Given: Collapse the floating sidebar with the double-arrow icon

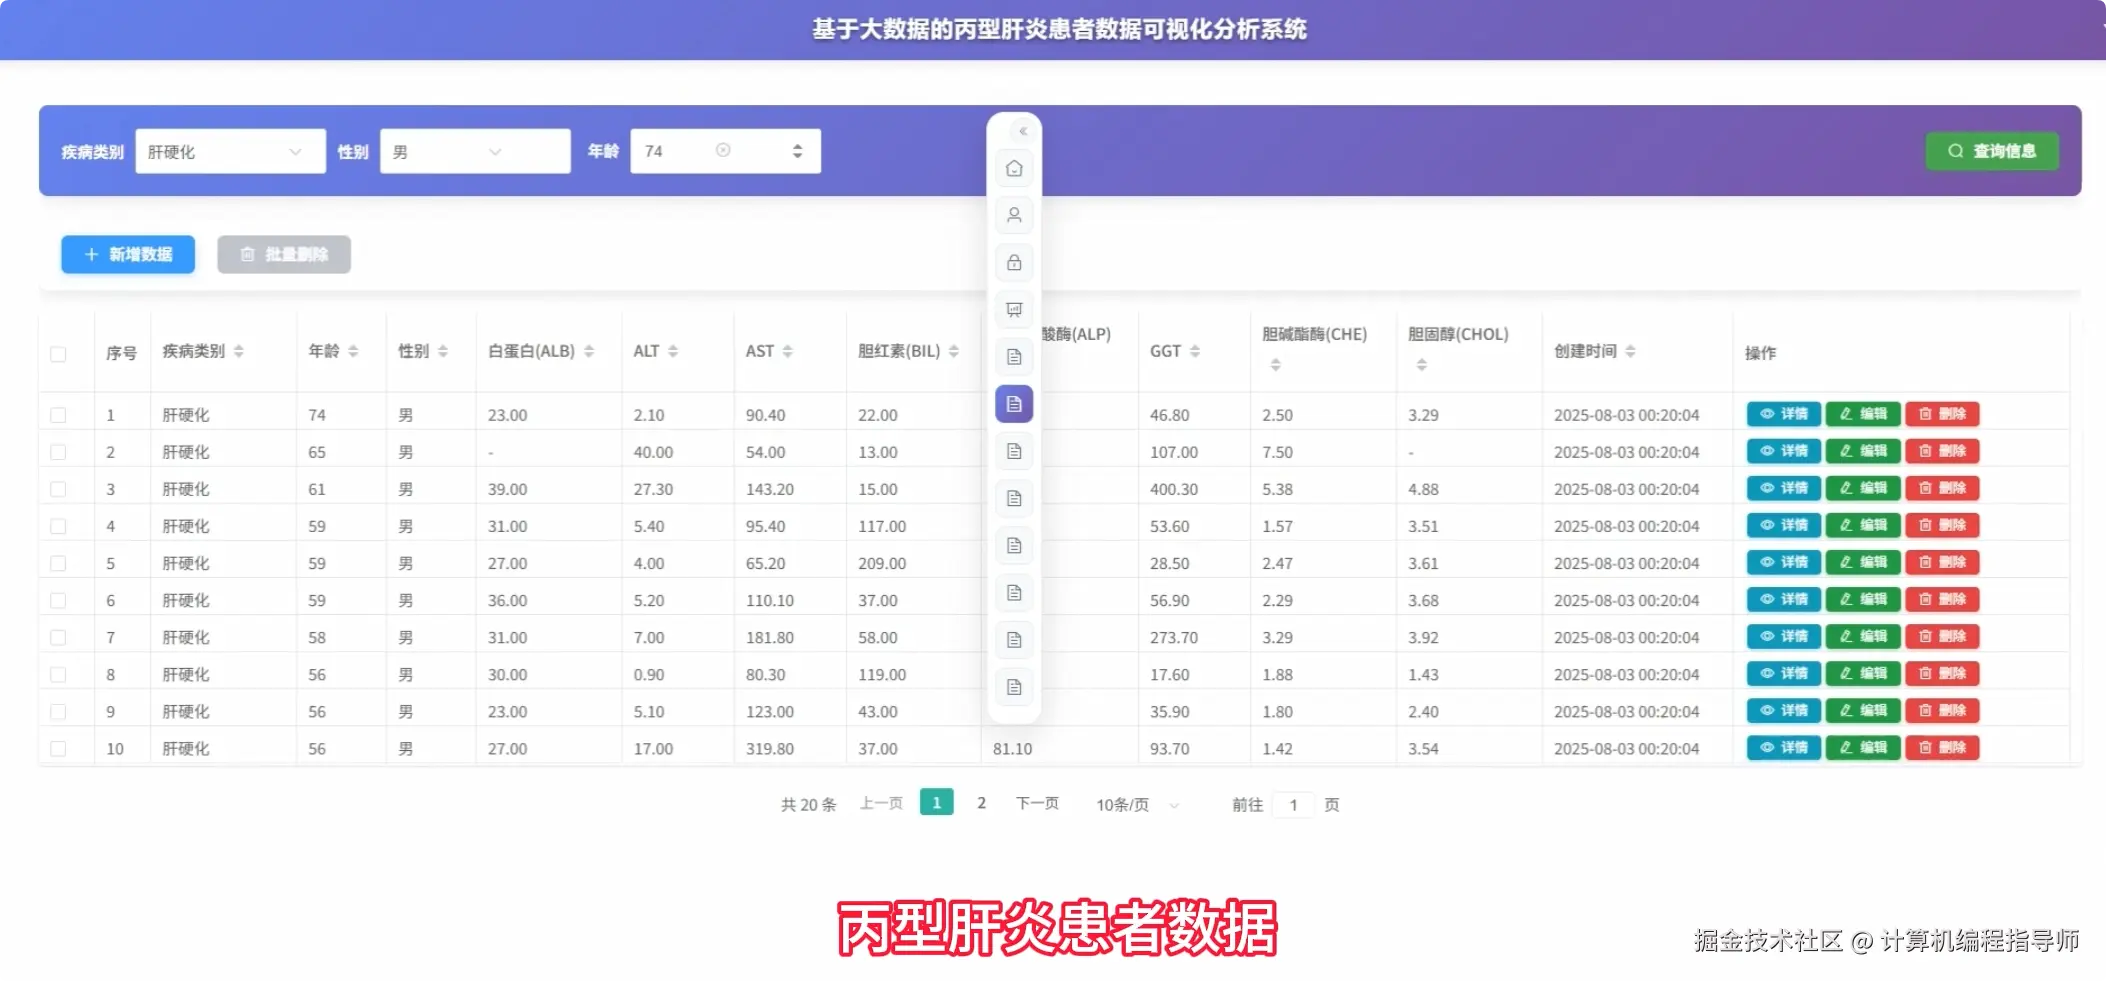Looking at the screenshot, I should 1022,131.
